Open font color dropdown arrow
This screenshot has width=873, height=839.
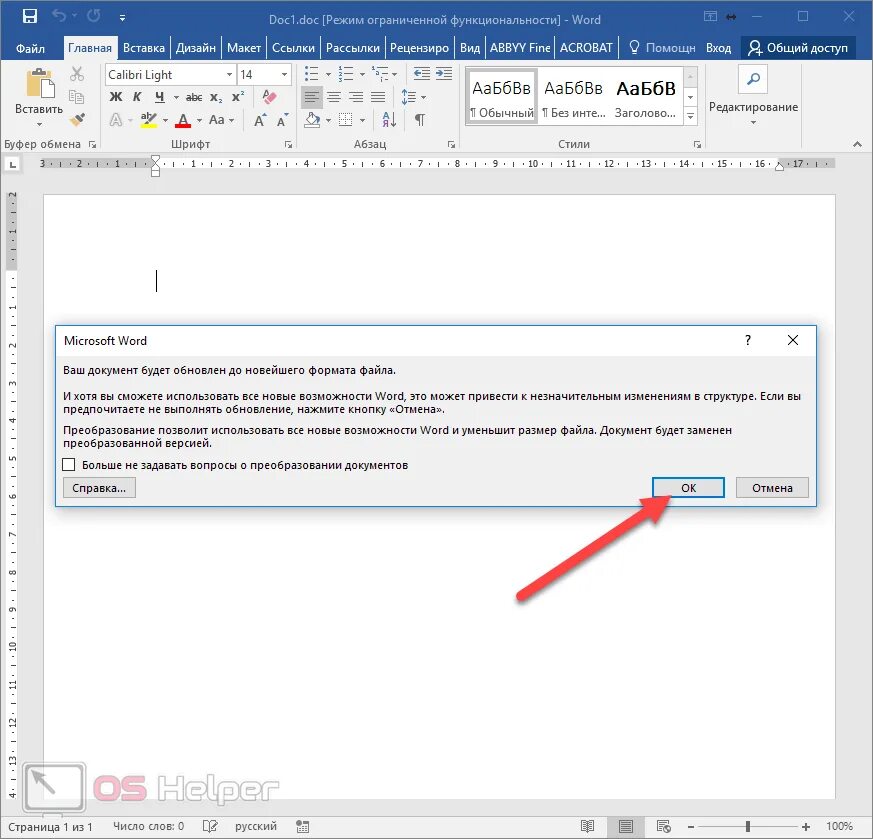tap(199, 120)
